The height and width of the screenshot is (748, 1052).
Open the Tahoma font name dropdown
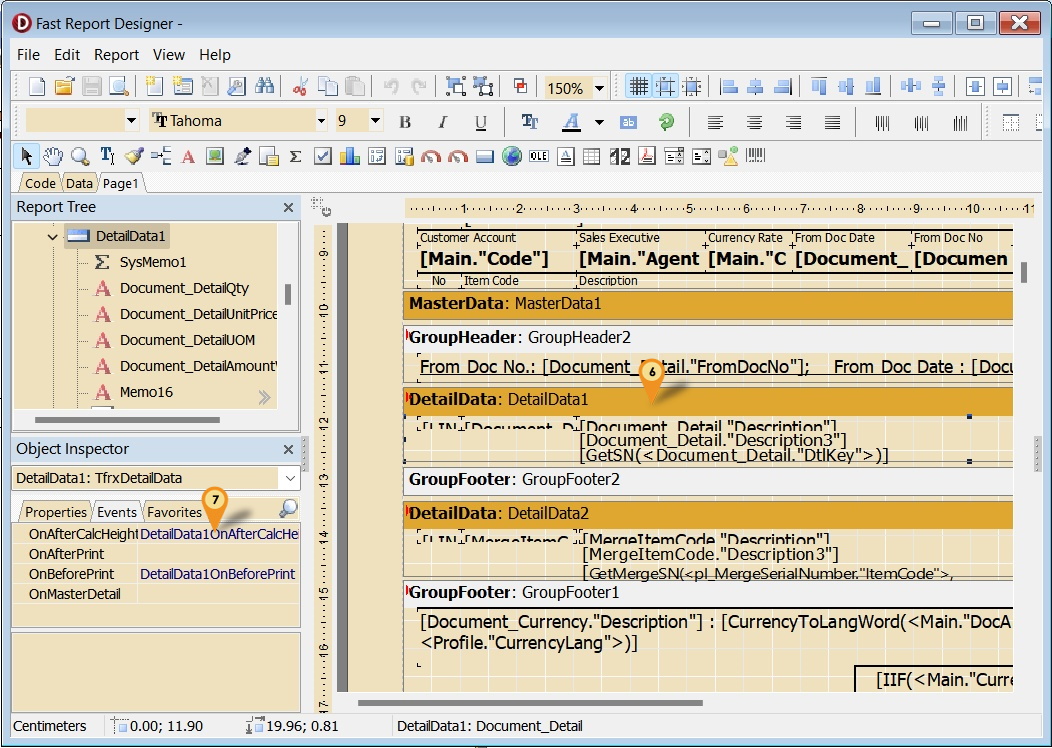(x=321, y=121)
